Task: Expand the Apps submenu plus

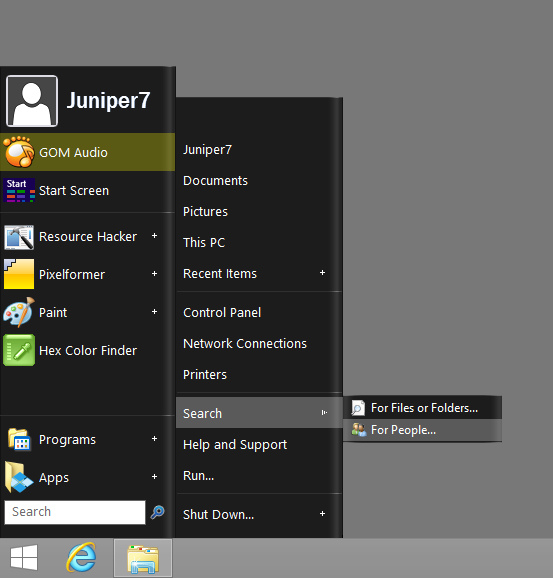Action: click(x=154, y=477)
